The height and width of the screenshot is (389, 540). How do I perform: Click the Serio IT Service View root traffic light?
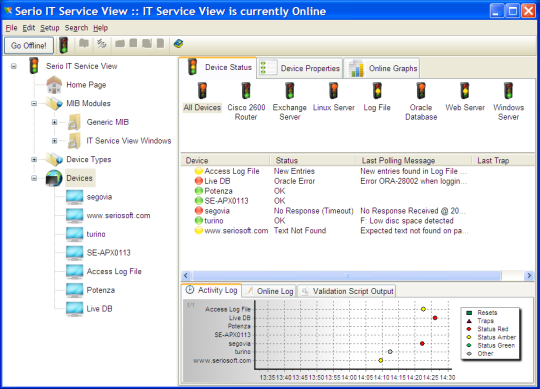(33, 66)
